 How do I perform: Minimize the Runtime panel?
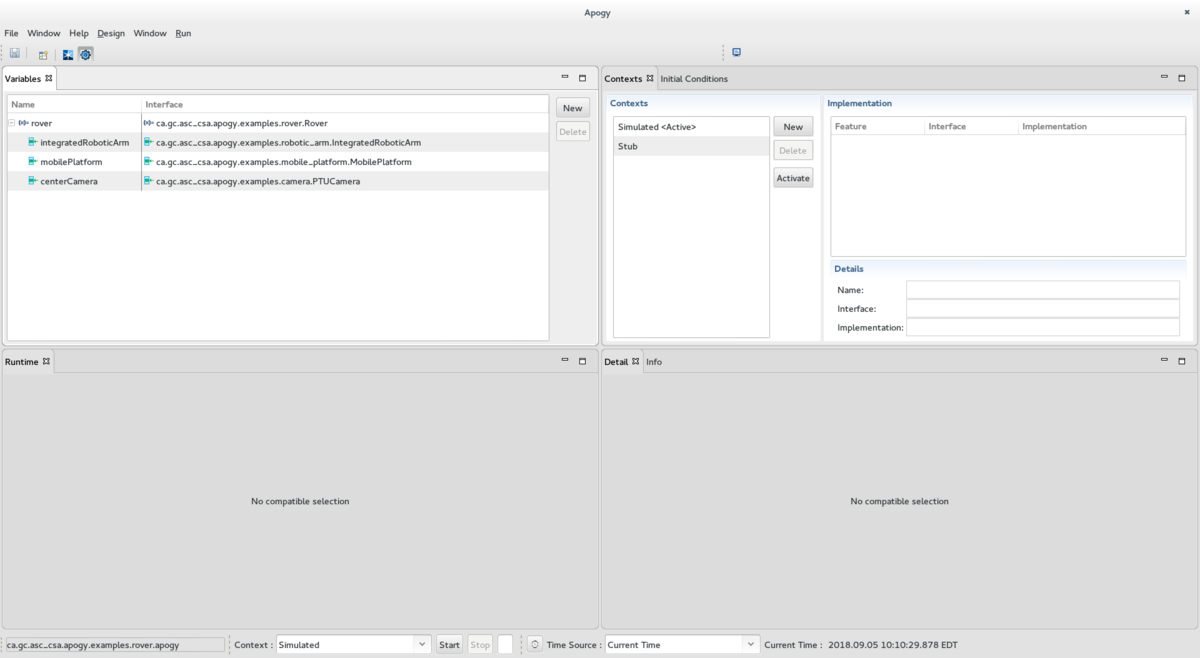[x=565, y=360]
